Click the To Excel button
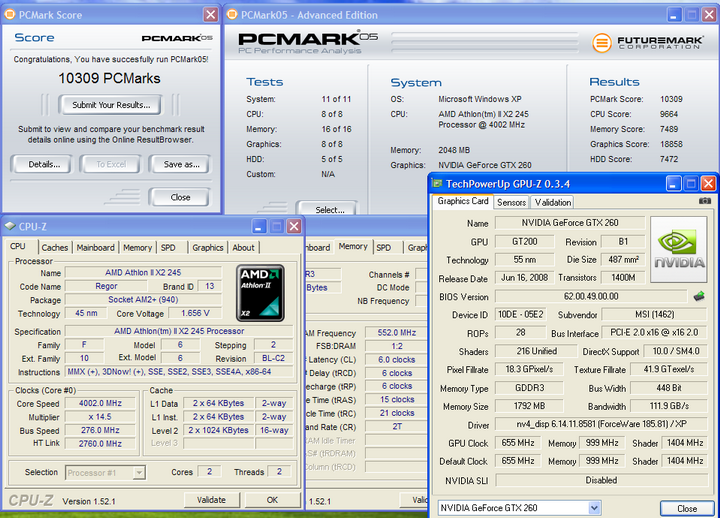This screenshot has width=720, height=518. coord(111,164)
